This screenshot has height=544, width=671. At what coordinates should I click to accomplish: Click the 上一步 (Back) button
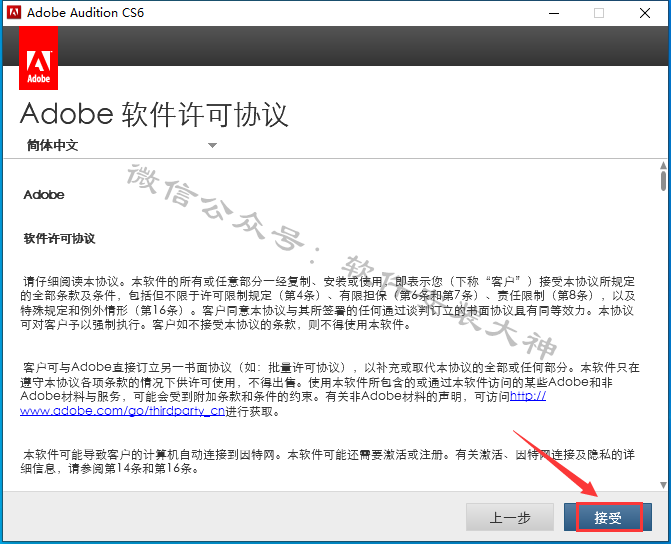pos(510,517)
